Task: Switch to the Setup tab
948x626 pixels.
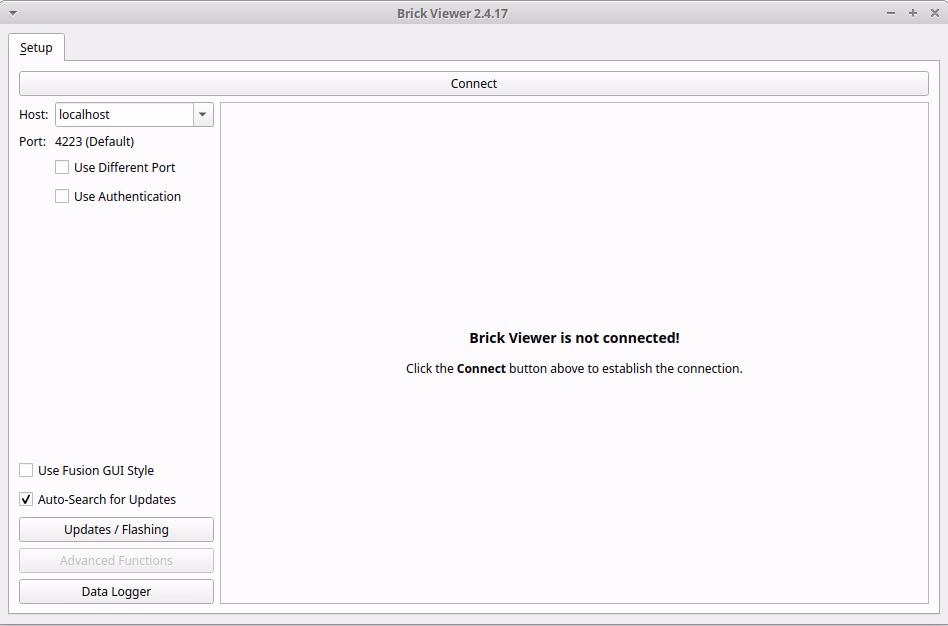Action: pos(37,48)
